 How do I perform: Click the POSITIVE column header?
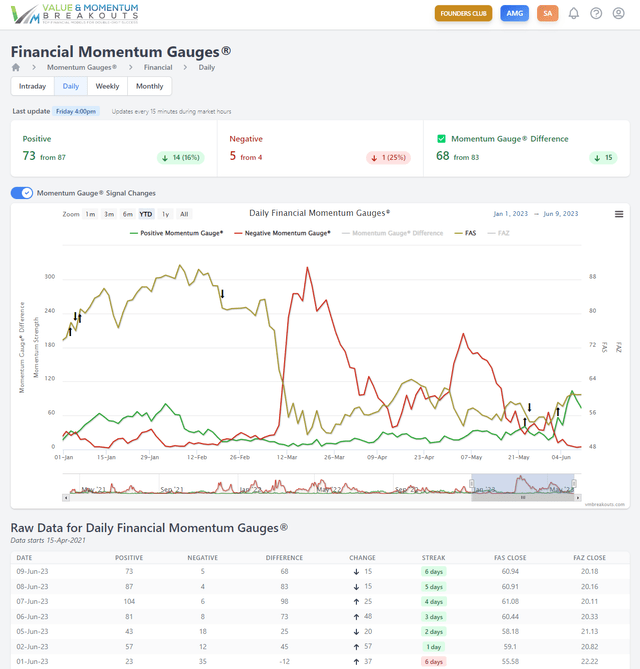[129, 558]
